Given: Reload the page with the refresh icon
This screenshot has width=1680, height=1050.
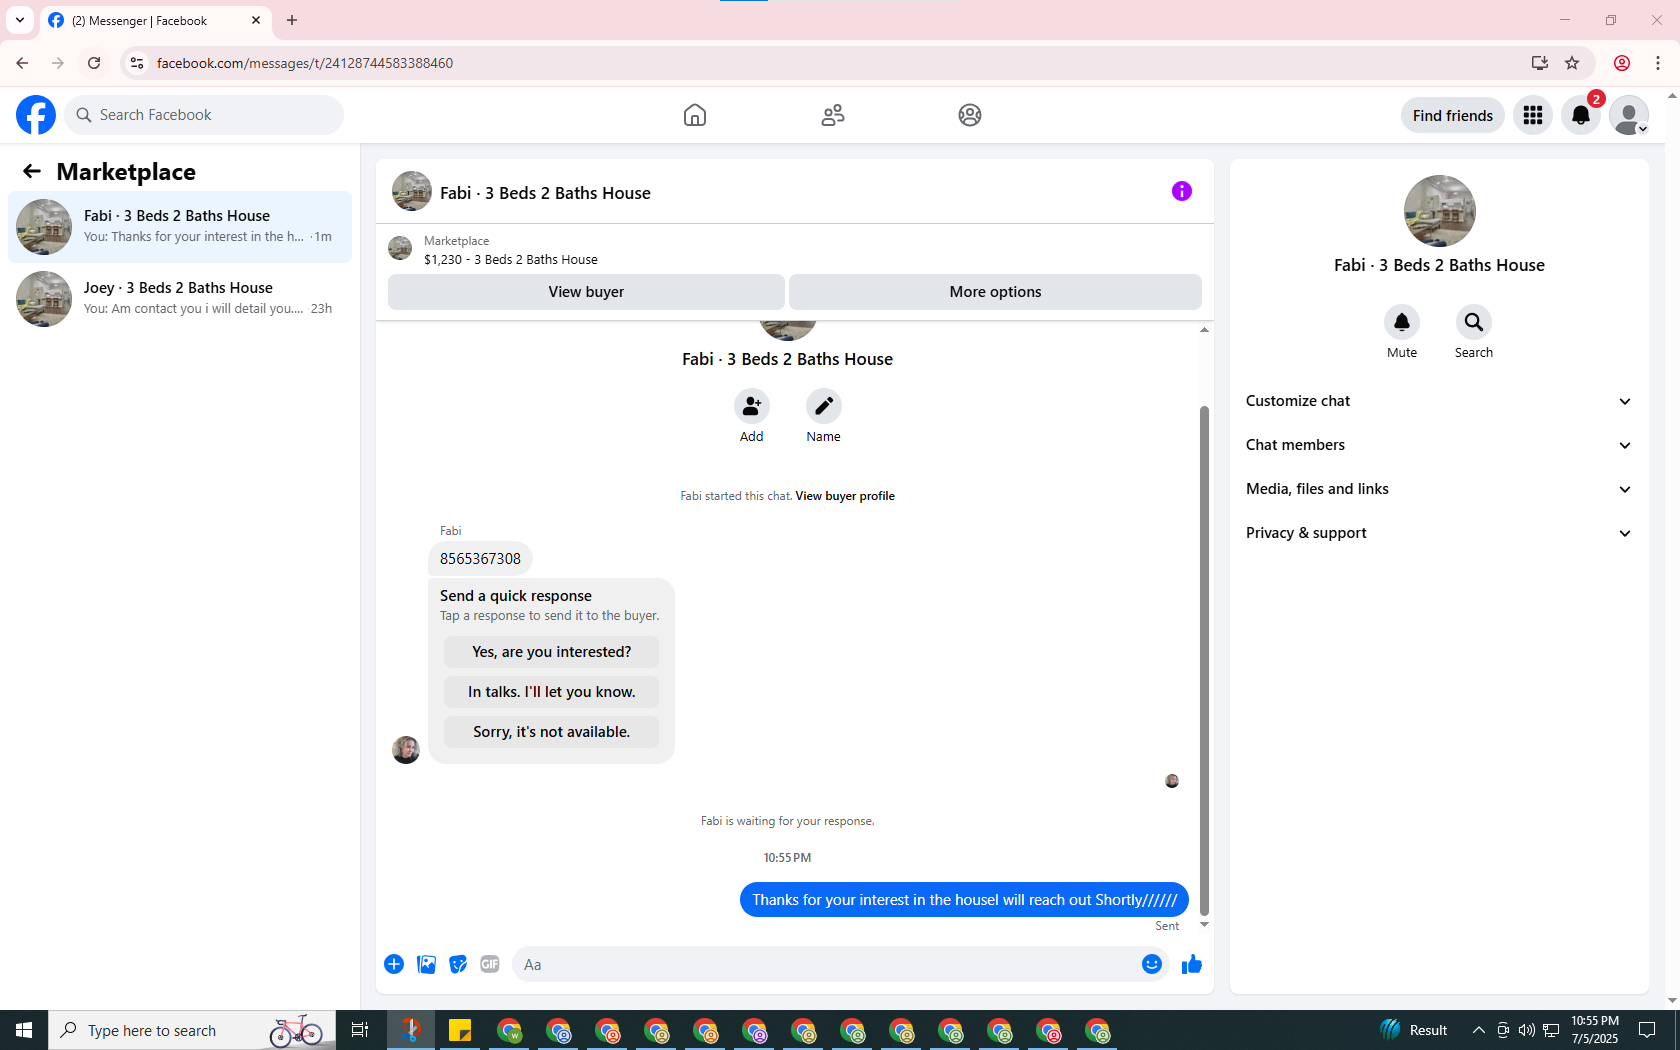Looking at the screenshot, I should click(x=94, y=63).
